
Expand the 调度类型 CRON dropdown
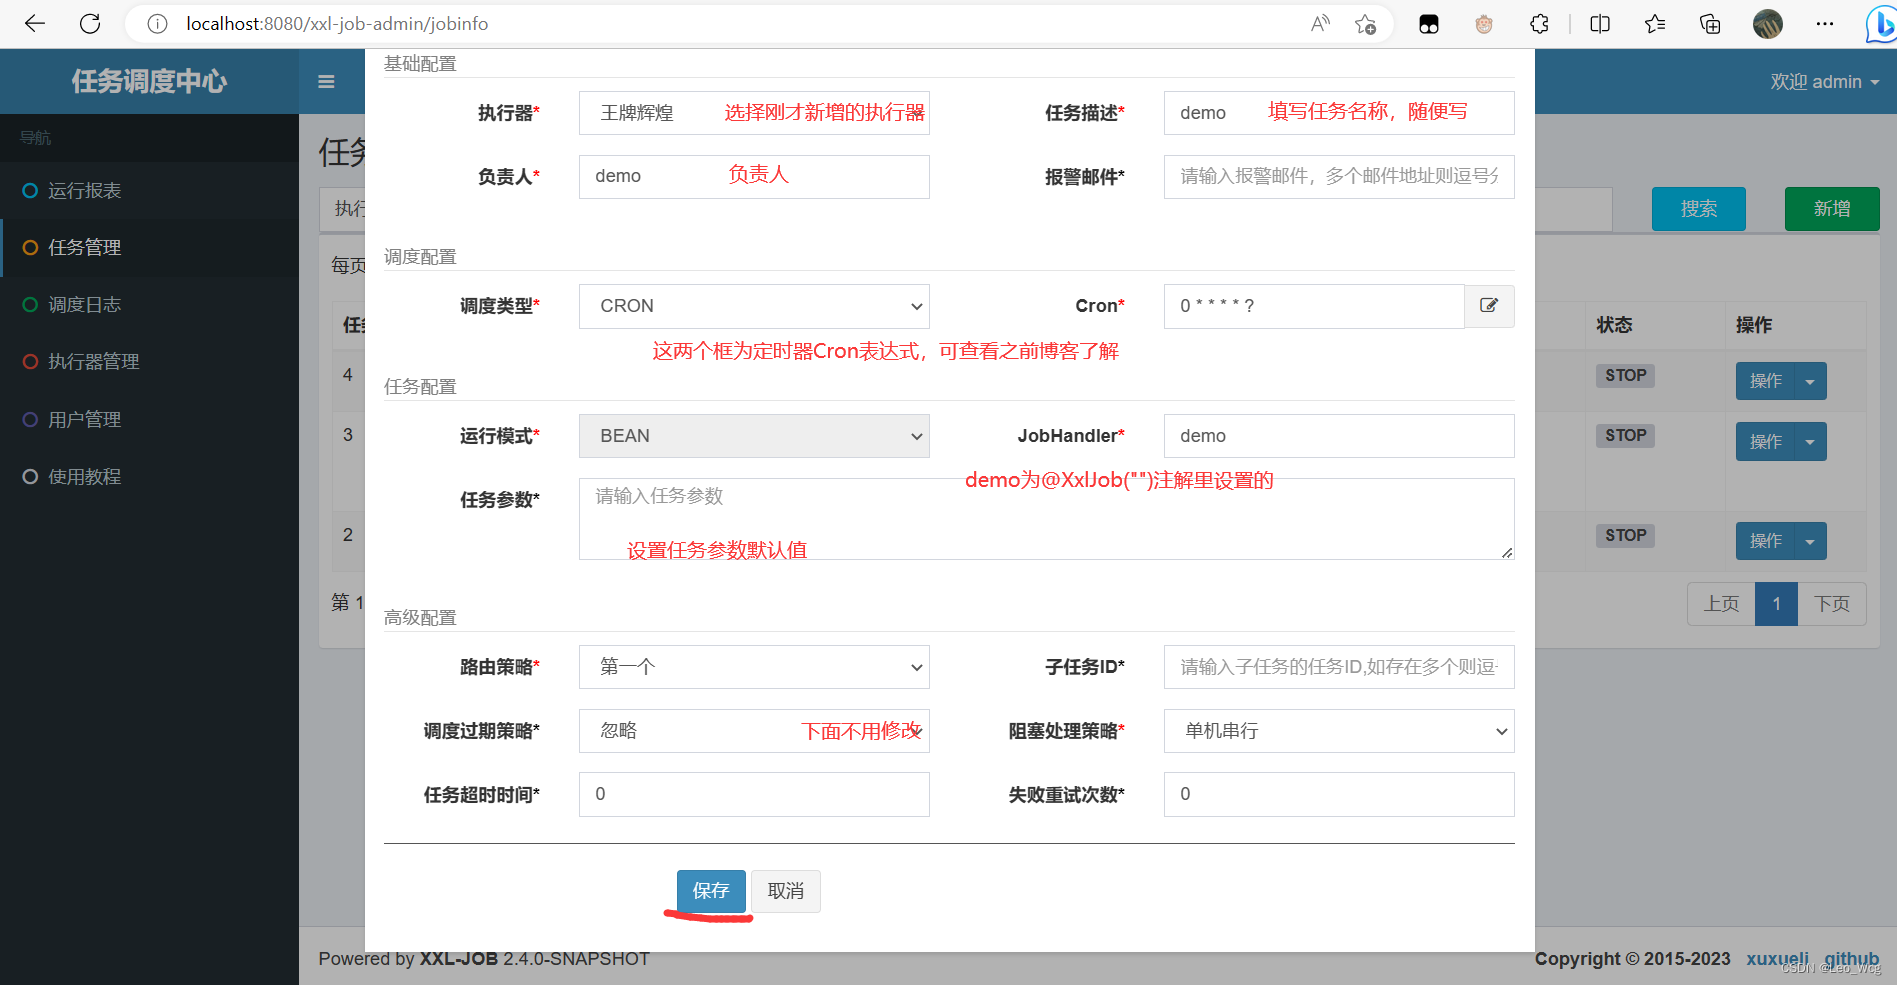[915, 306]
